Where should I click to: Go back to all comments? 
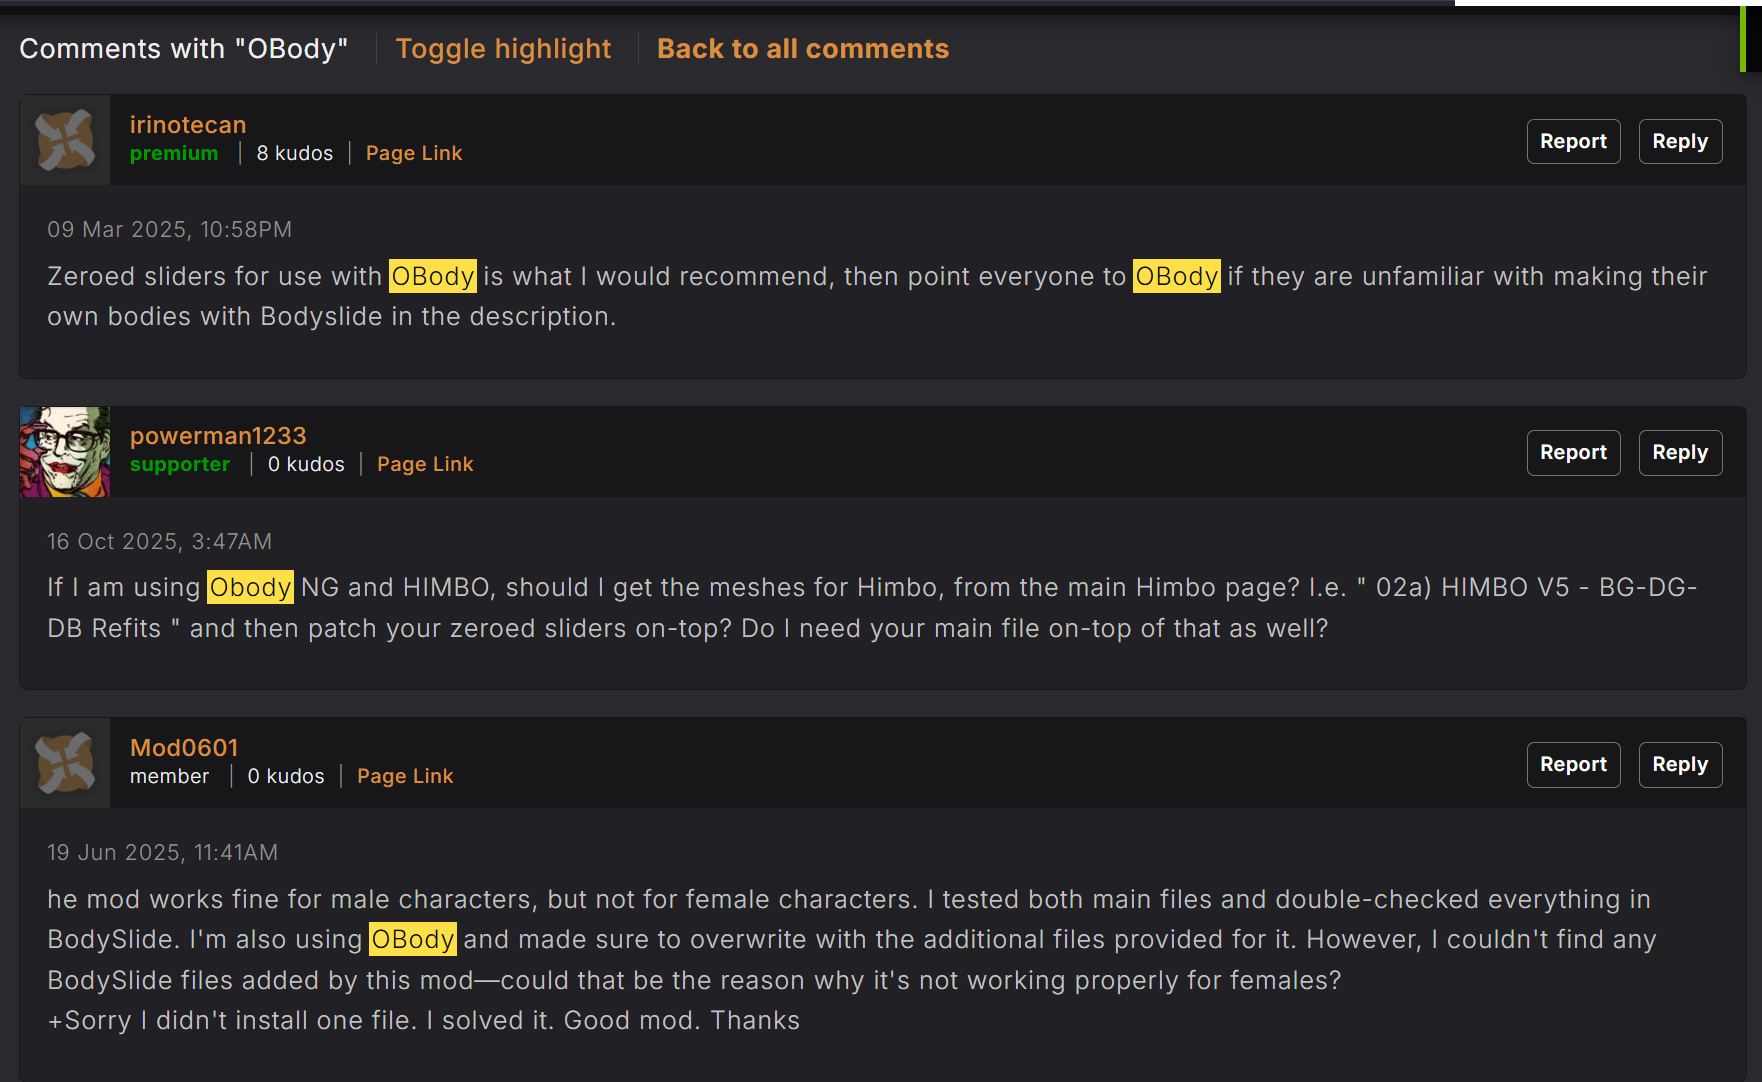point(803,49)
